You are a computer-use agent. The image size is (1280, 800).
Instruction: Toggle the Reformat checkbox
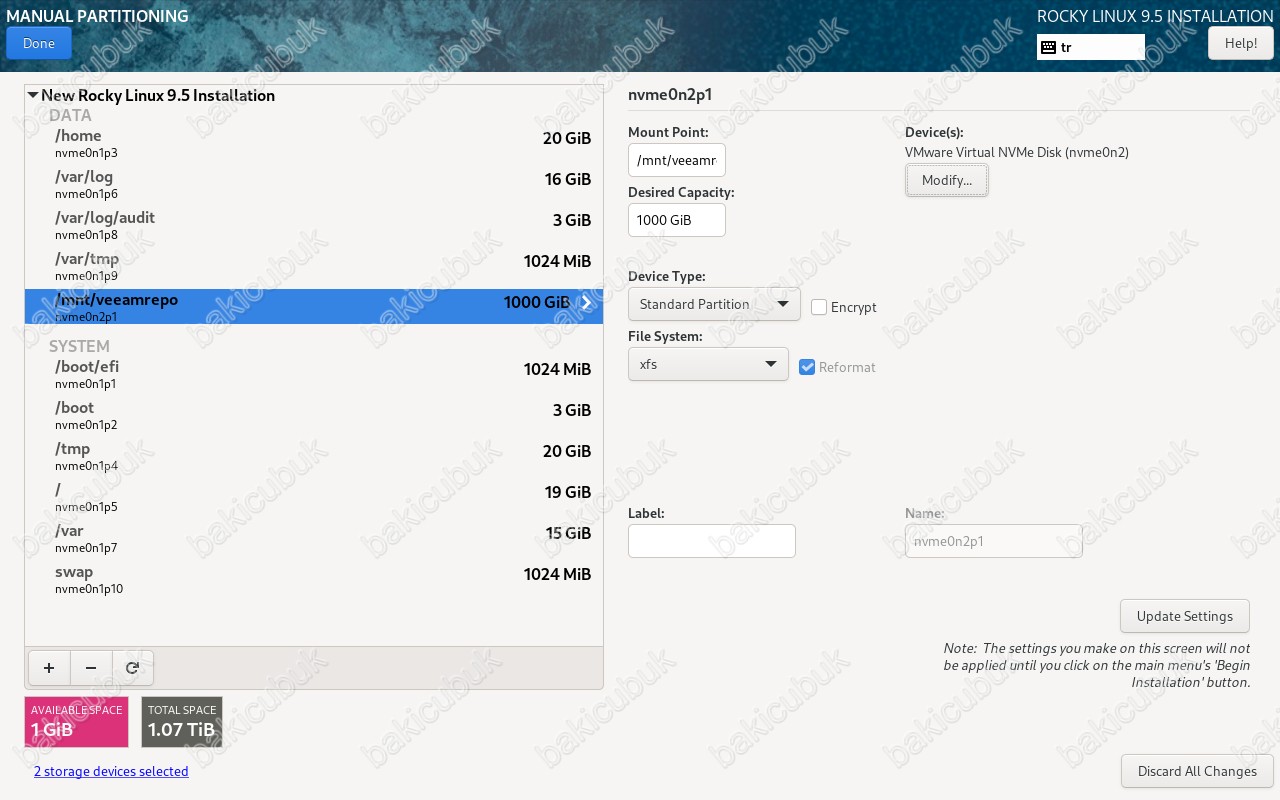[x=808, y=367]
